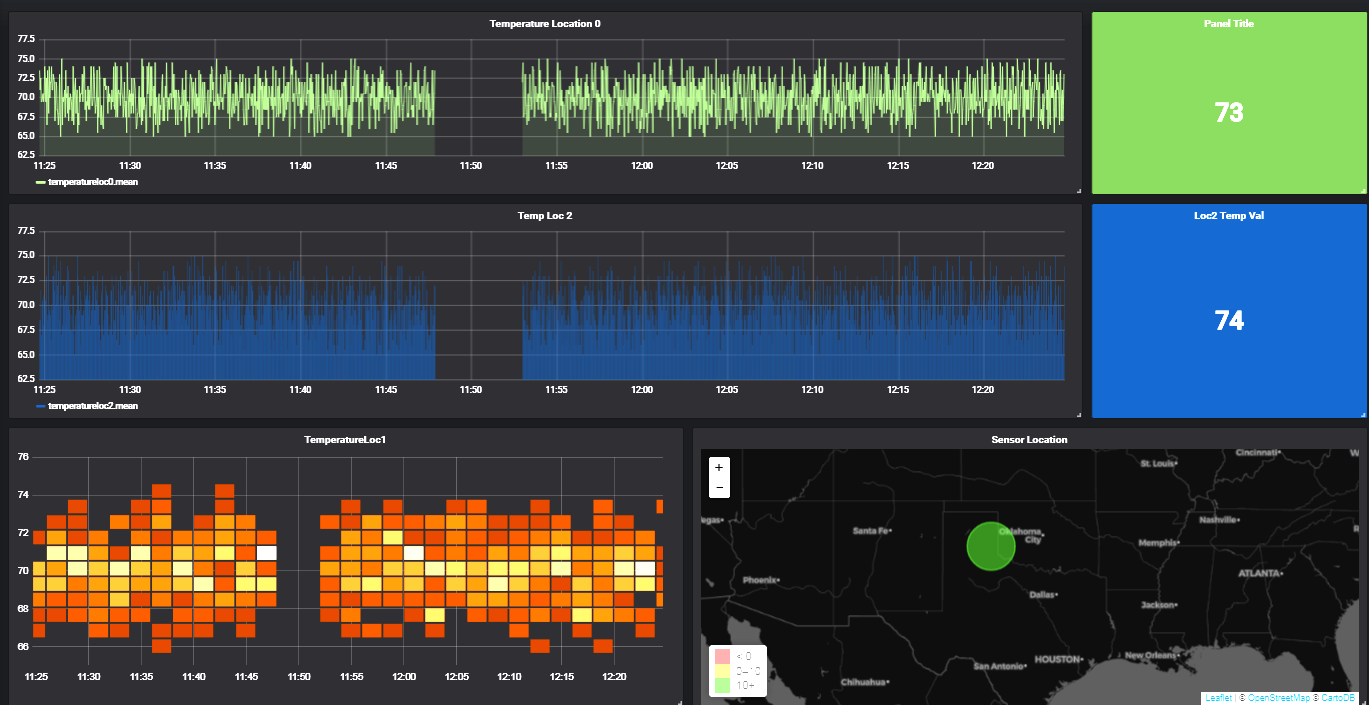The width and height of the screenshot is (1369, 705).
Task: Click the green sensor circle near Oklahoma City
Action: (x=991, y=546)
